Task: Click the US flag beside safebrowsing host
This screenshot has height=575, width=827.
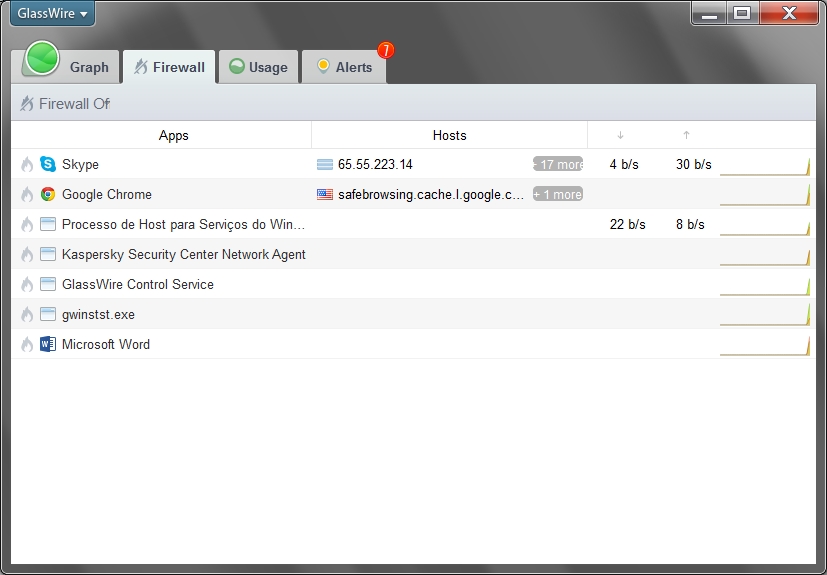Action: [x=325, y=195]
